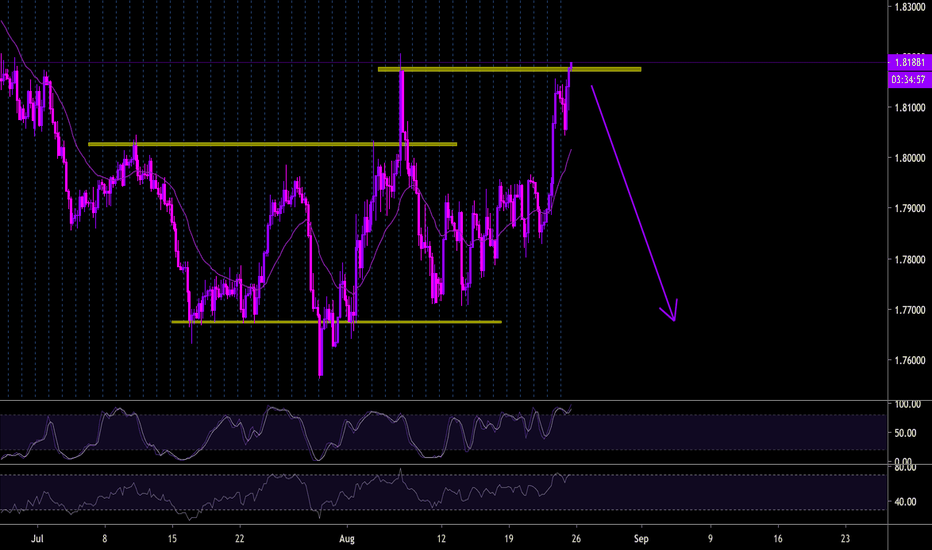Click the 12 date label on time axis

pyautogui.click(x=441, y=539)
